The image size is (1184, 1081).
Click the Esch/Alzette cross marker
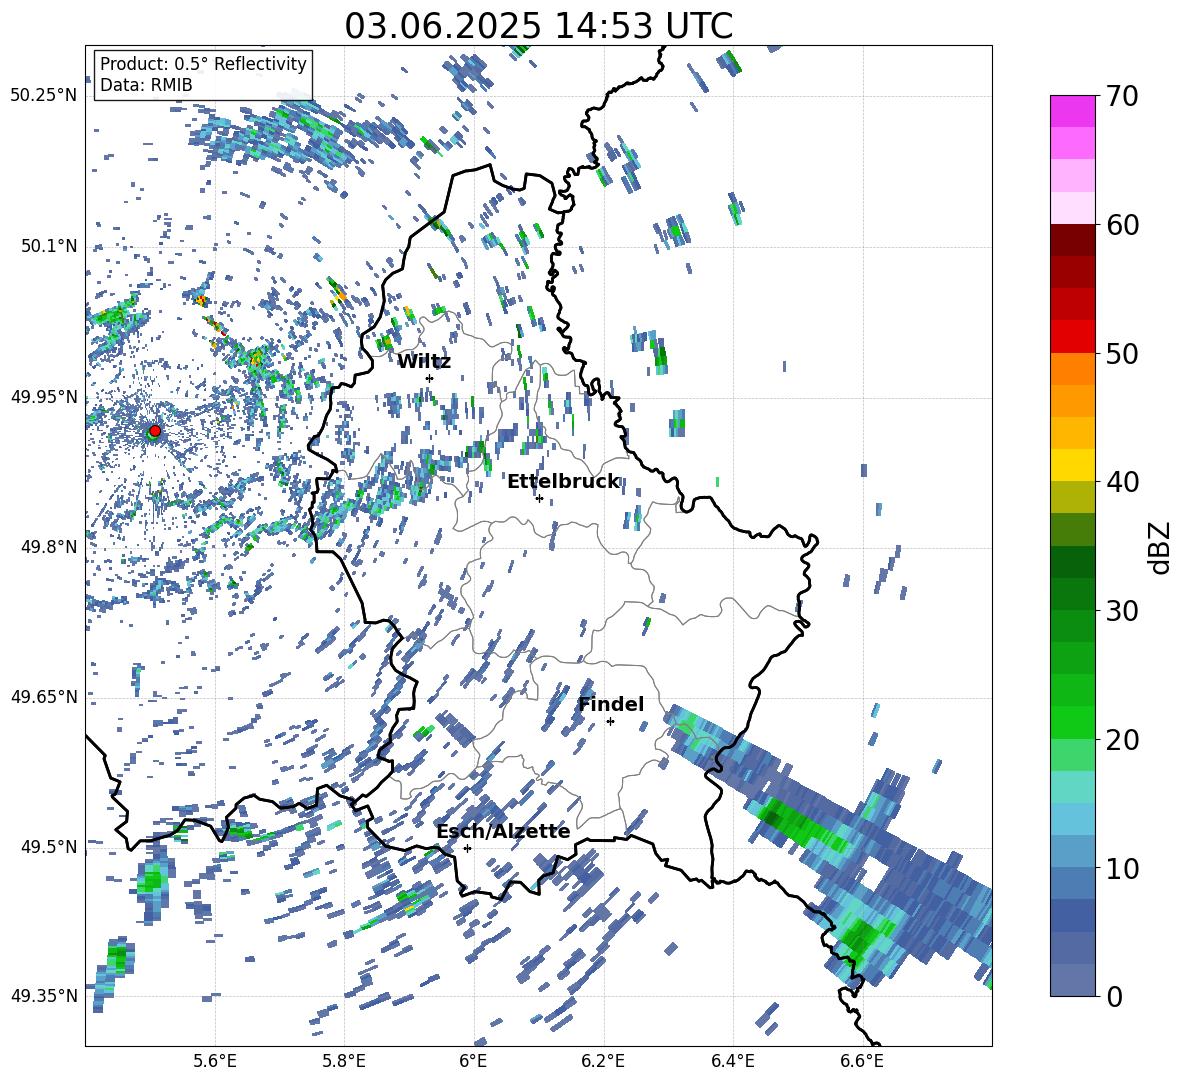coord(467,848)
